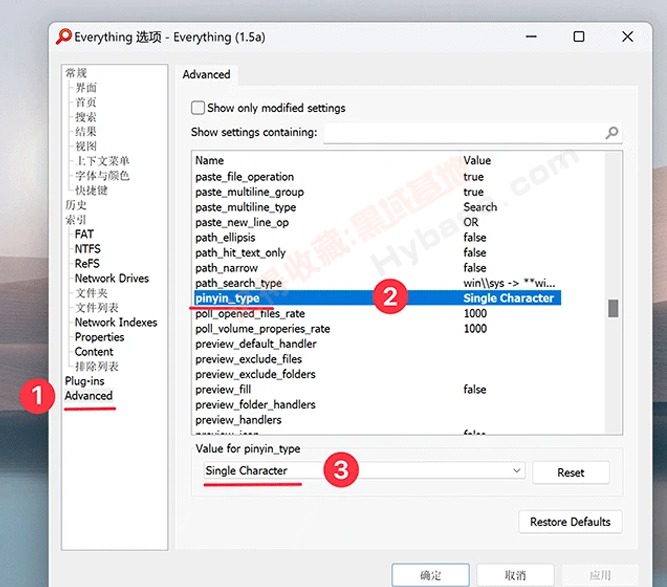Viewport: 667px width, 587px height.
Task: Select Network Drives in the options tree
Action: tap(112, 278)
